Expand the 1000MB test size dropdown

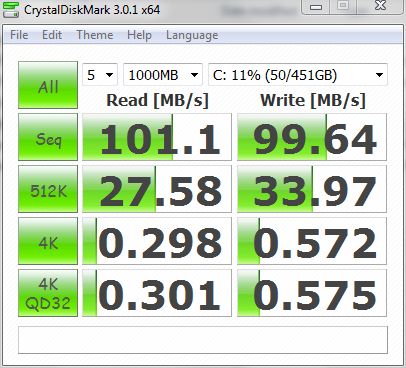coord(163,75)
